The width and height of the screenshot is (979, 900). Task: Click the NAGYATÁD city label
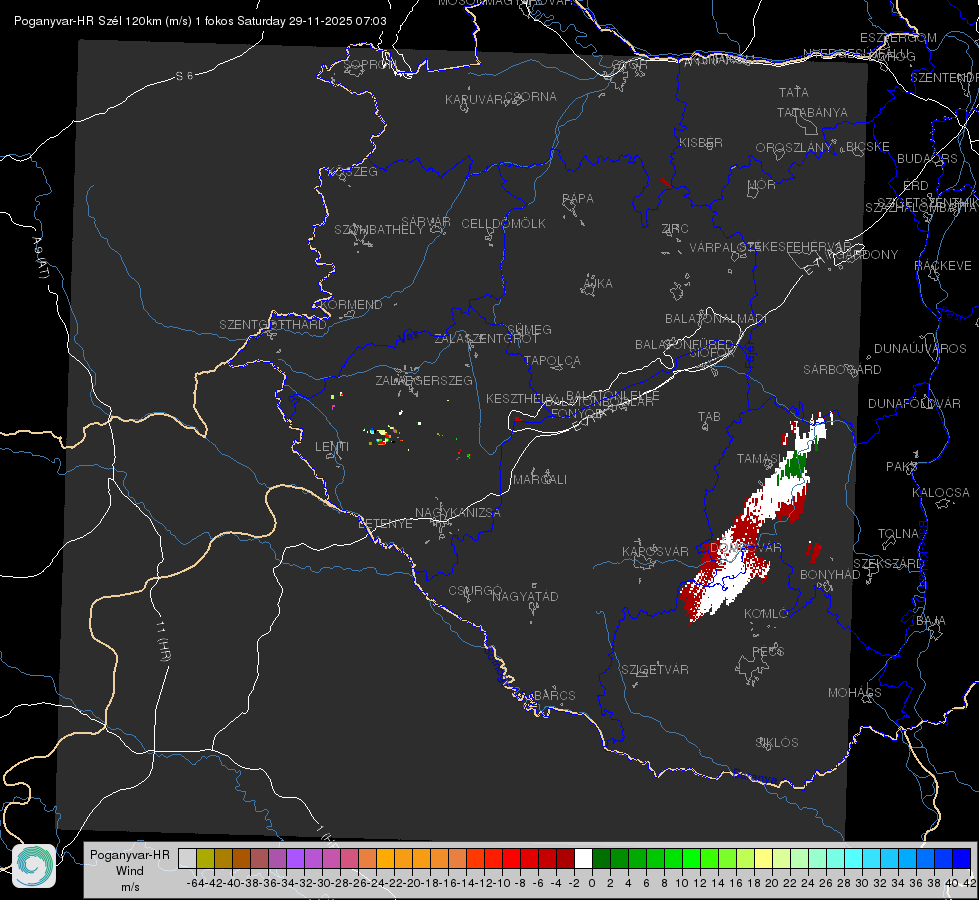pos(525,596)
